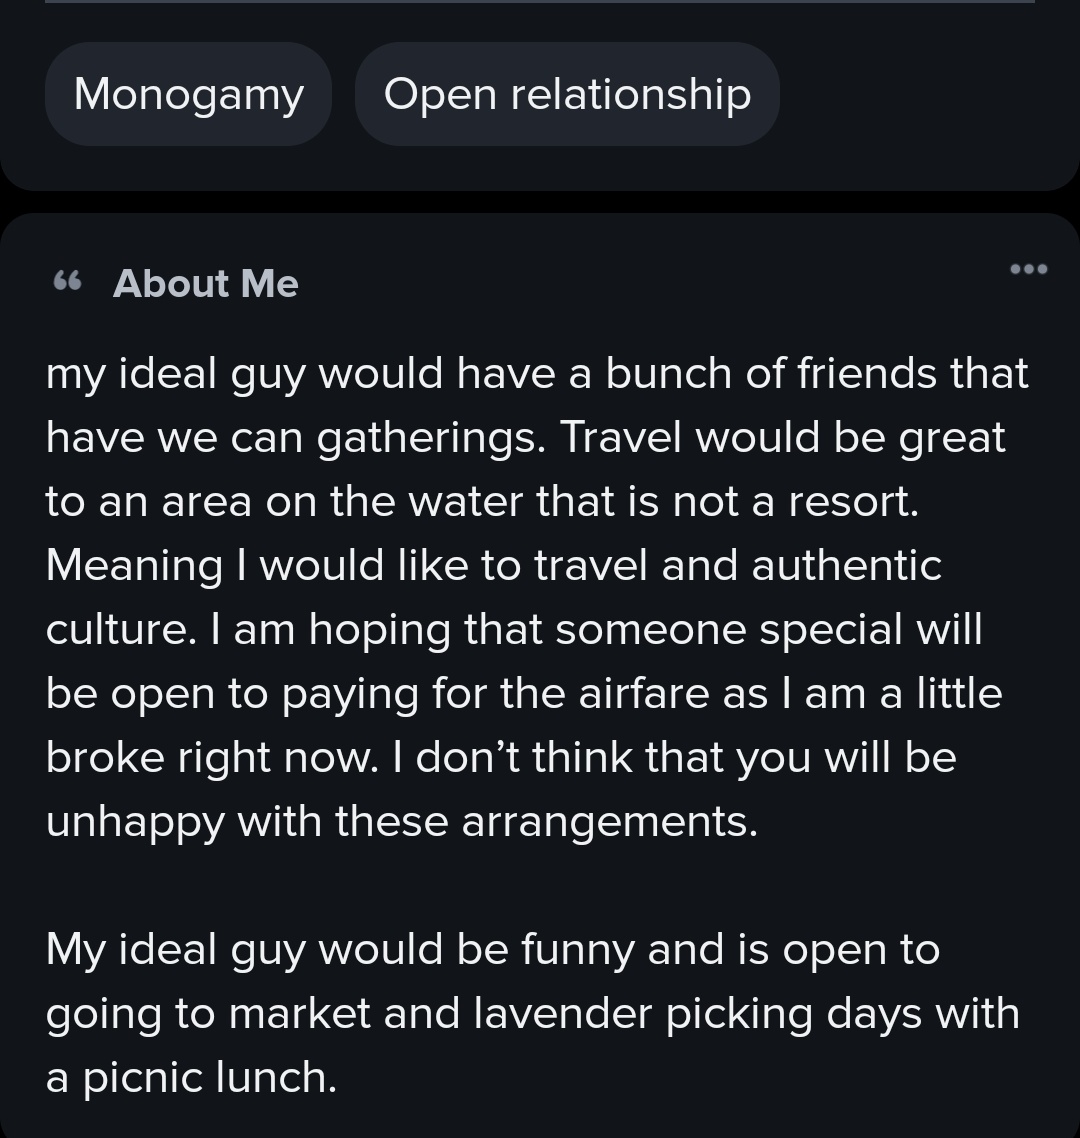Click 'unhappy with these arrangements' text
1080x1138 pixels.
pyautogui.click(x=401, y=822)
